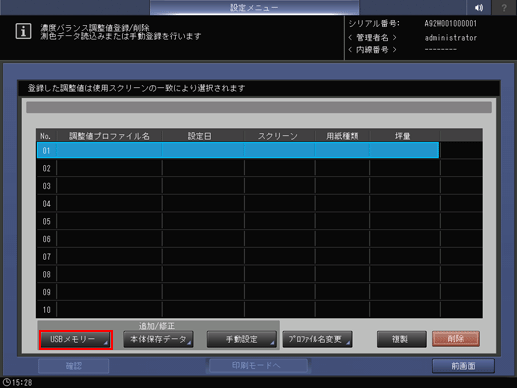
Task: Click the 追加/修正 group label
Action: 157,326
